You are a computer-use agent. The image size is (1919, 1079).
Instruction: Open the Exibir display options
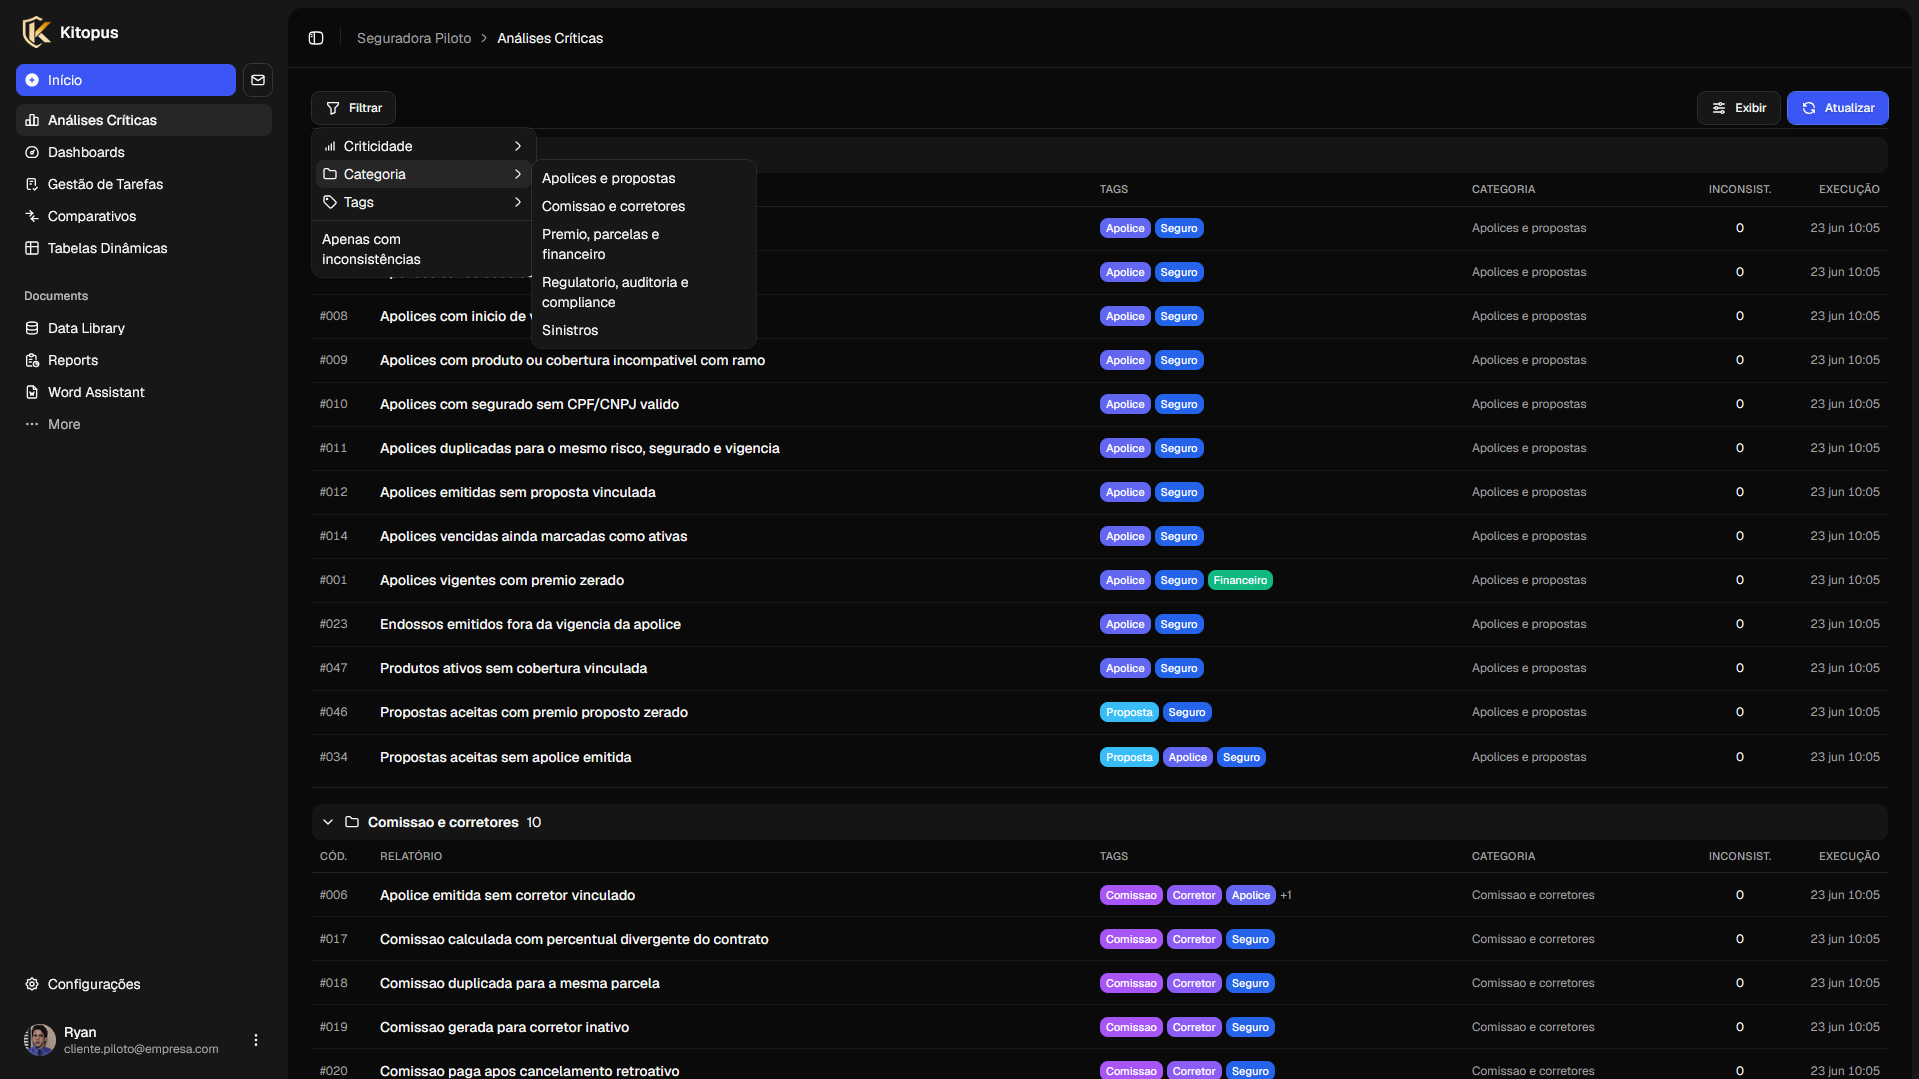point(1738,108)
